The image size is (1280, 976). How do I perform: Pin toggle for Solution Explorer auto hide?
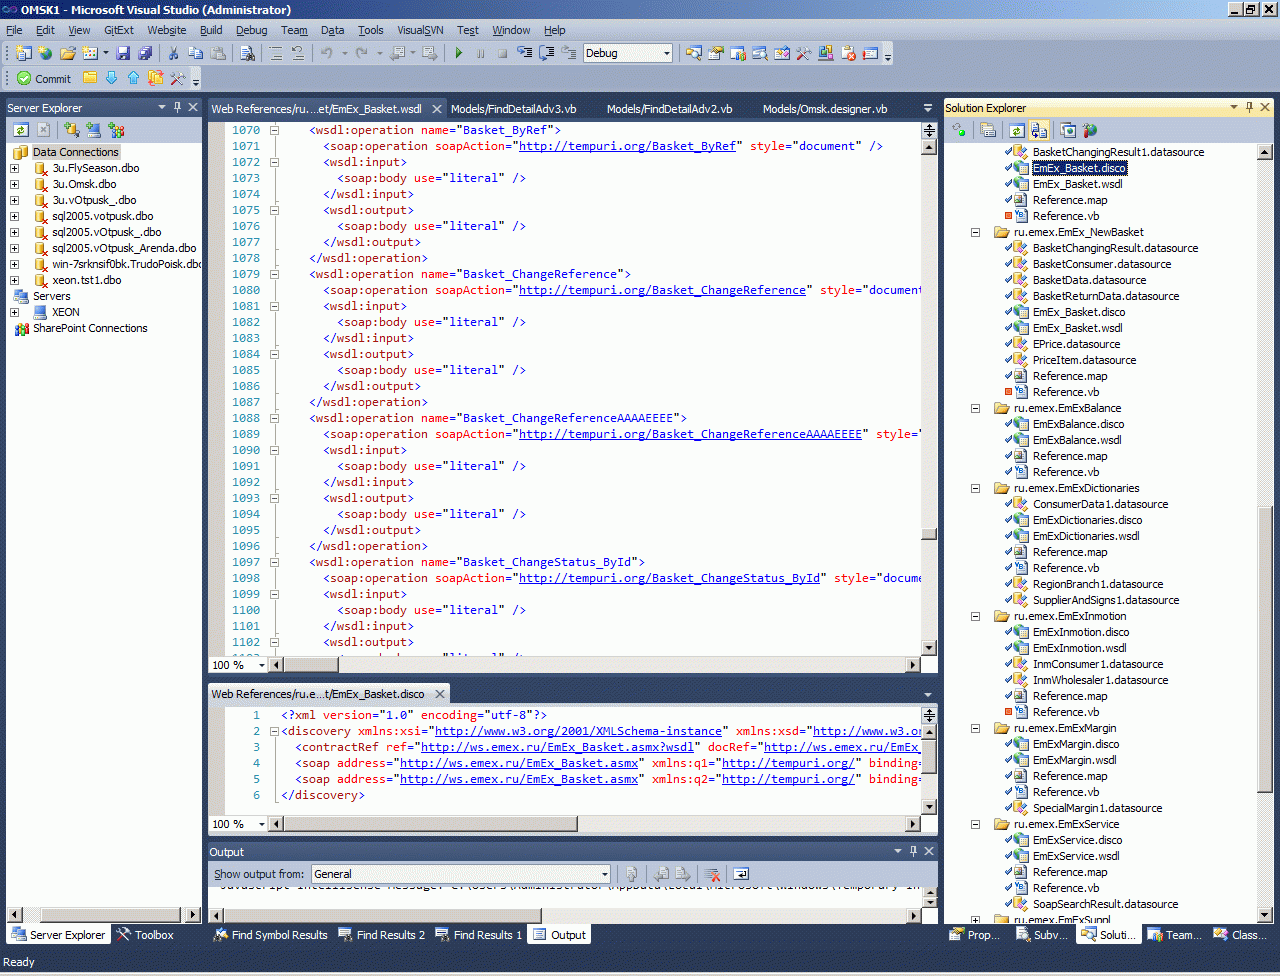[x=1249, y=107]
